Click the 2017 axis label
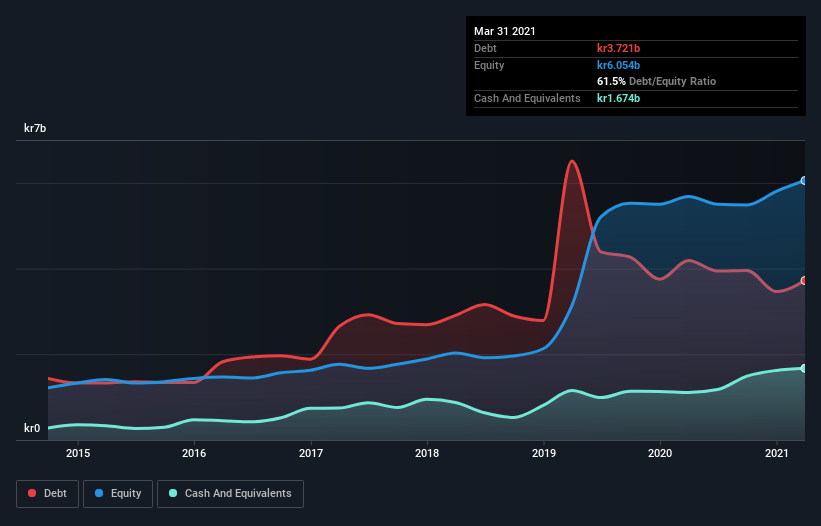This screenshot has height=526, width=821. click(311, 453)
